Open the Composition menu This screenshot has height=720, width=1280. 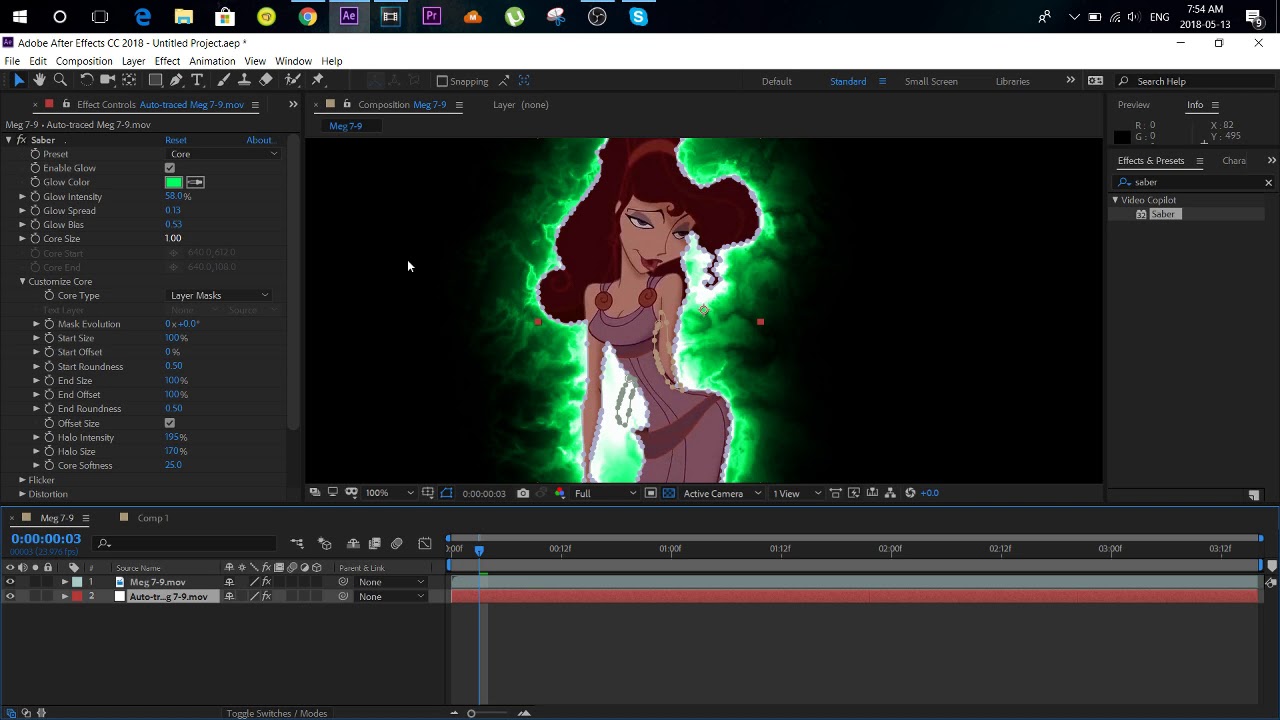click(84, 61)
